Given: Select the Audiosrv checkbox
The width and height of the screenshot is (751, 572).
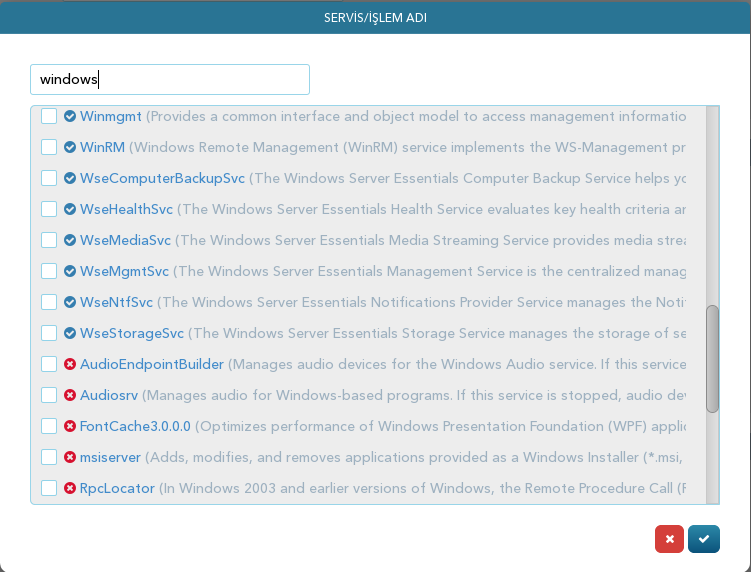Looking at the screenshot, I should pos(49,395).
